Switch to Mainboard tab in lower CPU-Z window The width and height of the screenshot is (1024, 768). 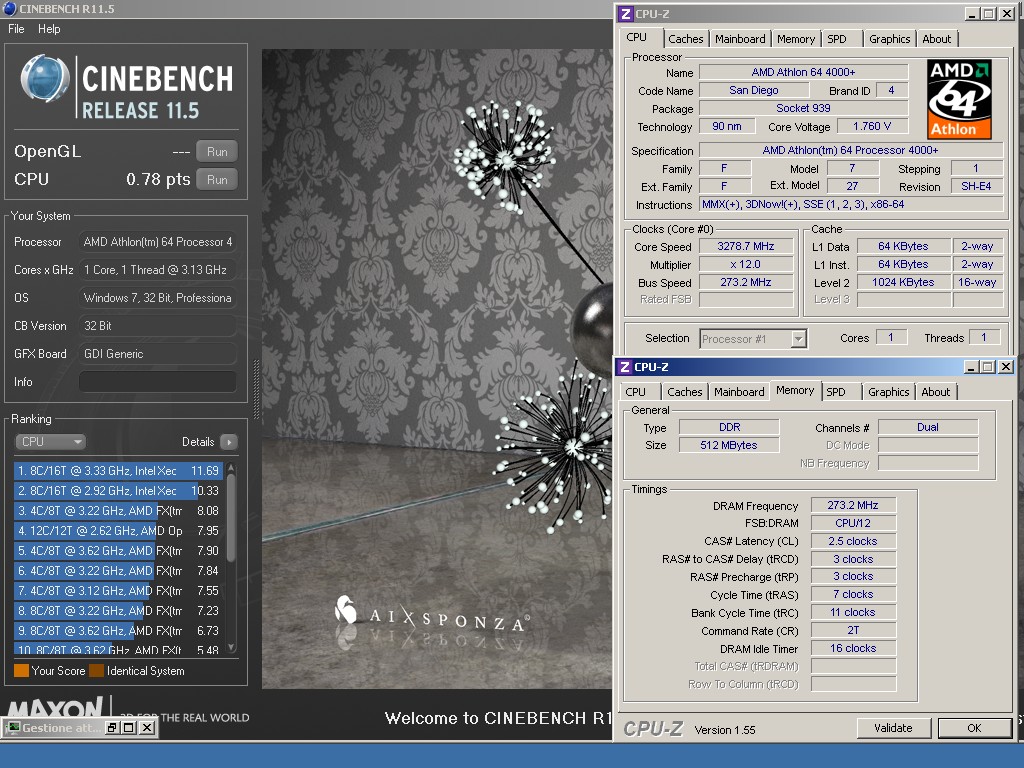pos(739,392)
